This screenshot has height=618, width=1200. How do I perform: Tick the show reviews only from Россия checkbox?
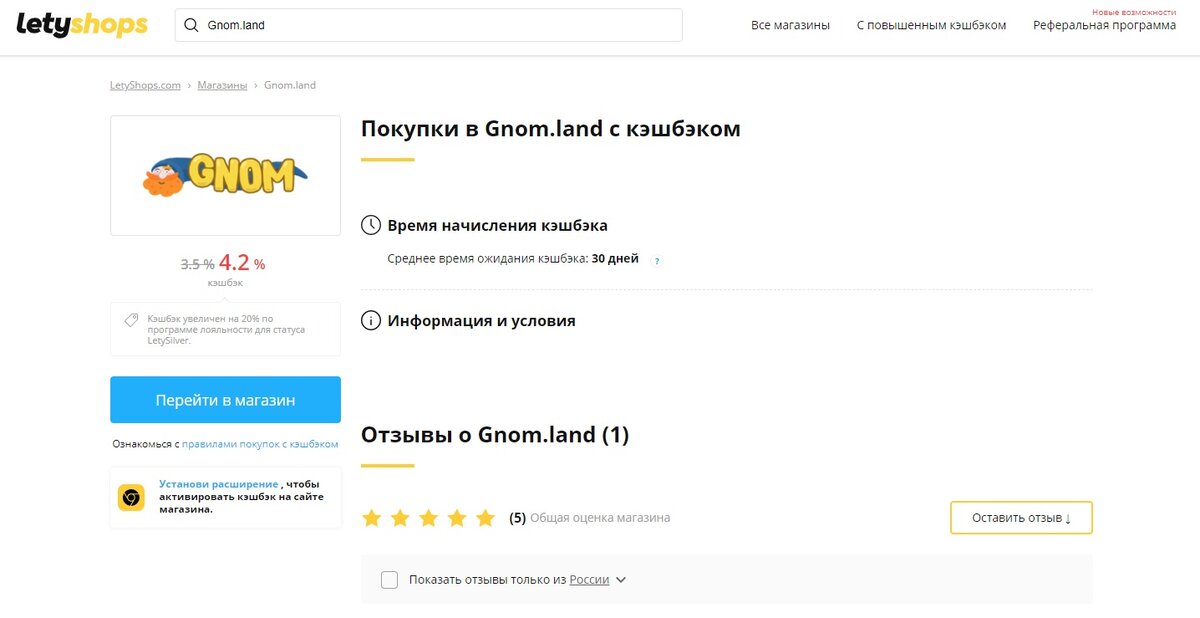pos(389,580)
